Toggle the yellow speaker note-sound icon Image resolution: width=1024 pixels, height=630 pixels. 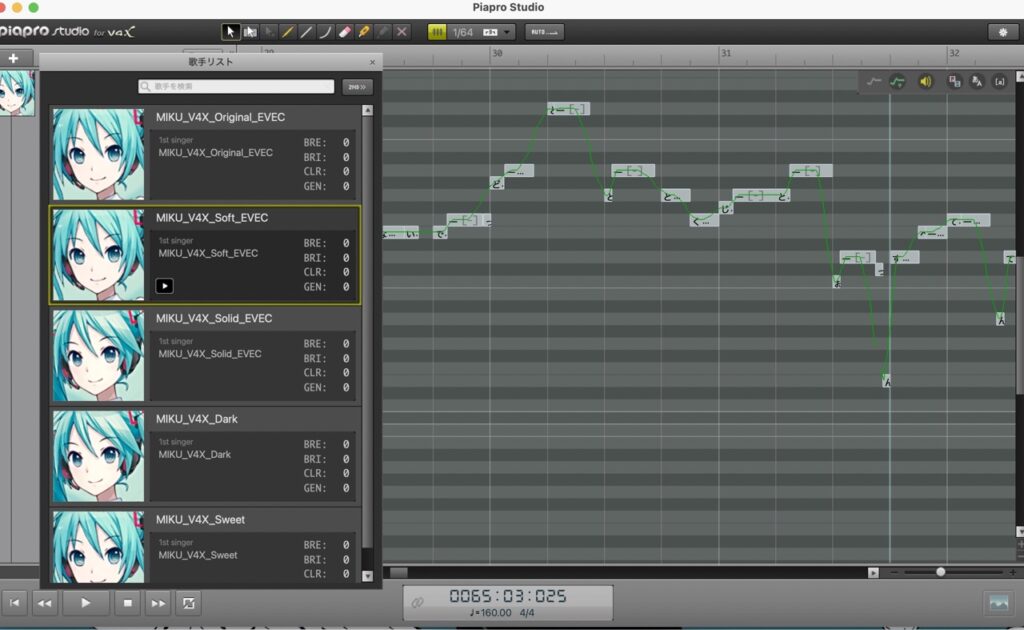tap(925, 82)
